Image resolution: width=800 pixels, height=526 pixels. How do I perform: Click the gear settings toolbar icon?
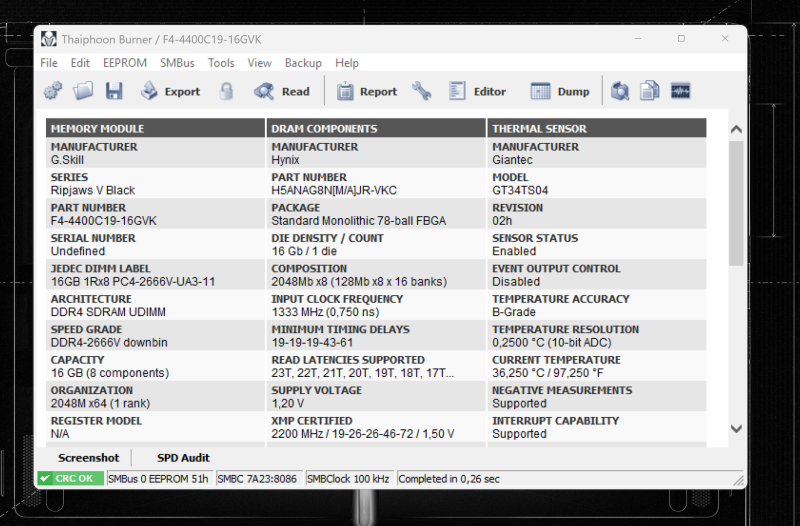(x=53, y=91)
